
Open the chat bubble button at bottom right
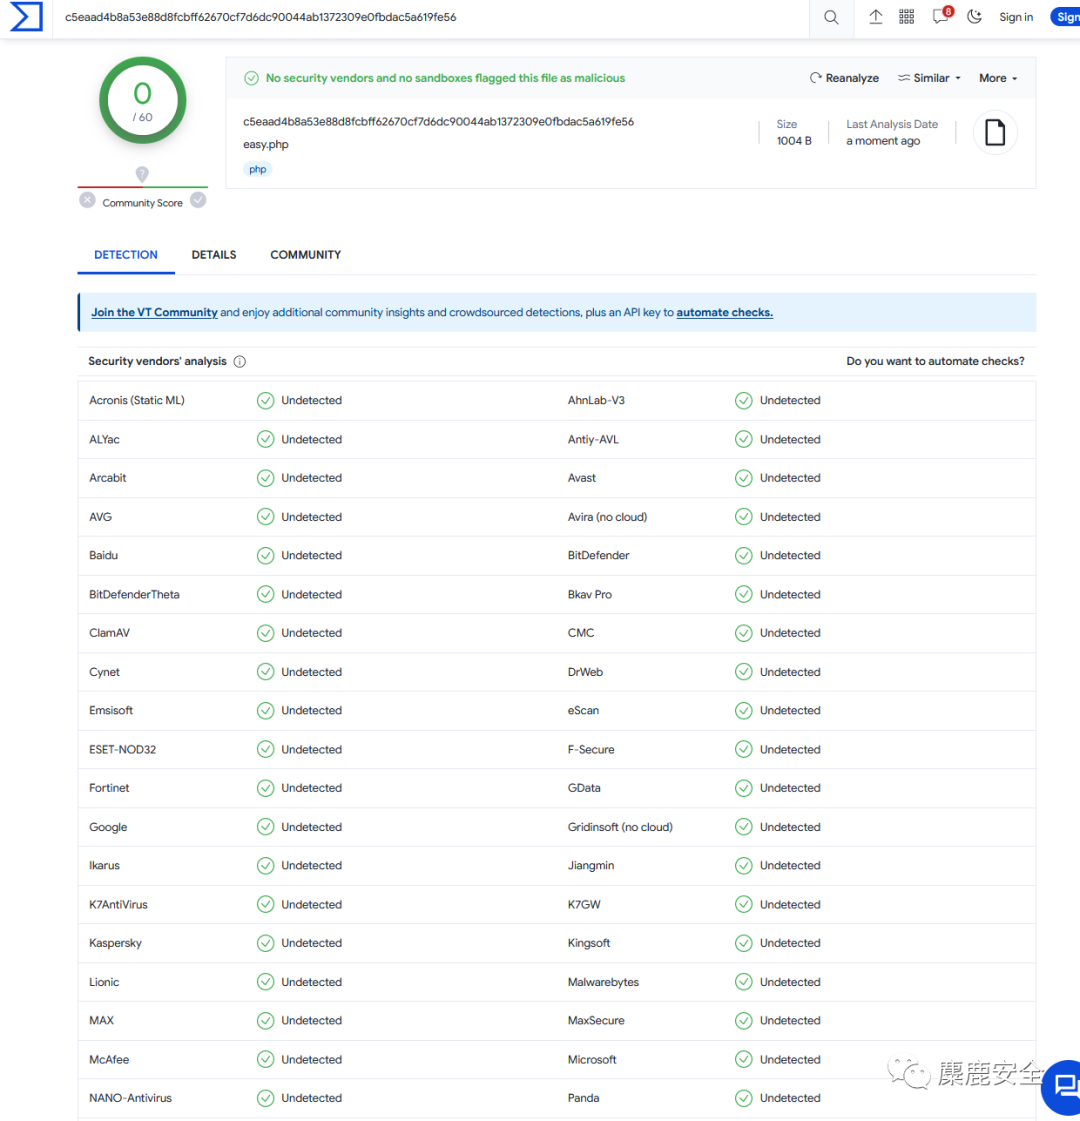coord(1064,1087)
